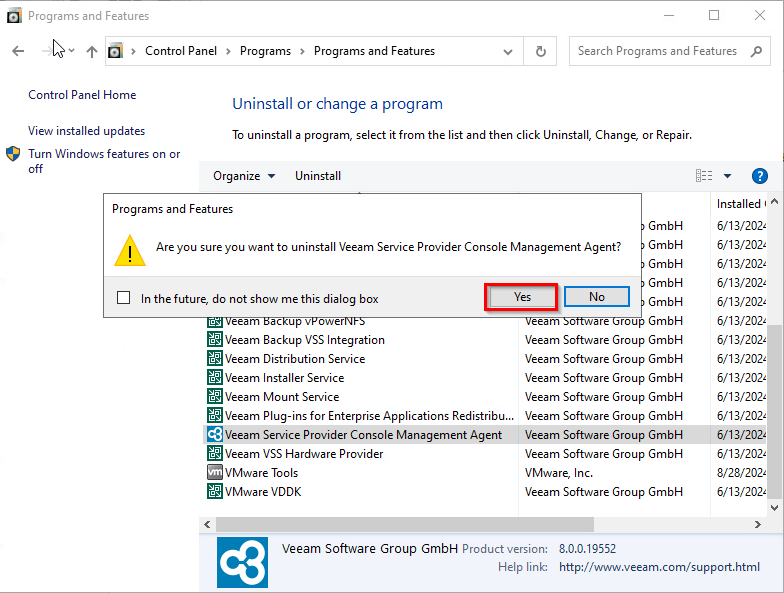Image resolution: width=784 pixels, height=593 pixels.
Task: Click right arrow of horizontal scrollbar
Action: pos(758,524)
